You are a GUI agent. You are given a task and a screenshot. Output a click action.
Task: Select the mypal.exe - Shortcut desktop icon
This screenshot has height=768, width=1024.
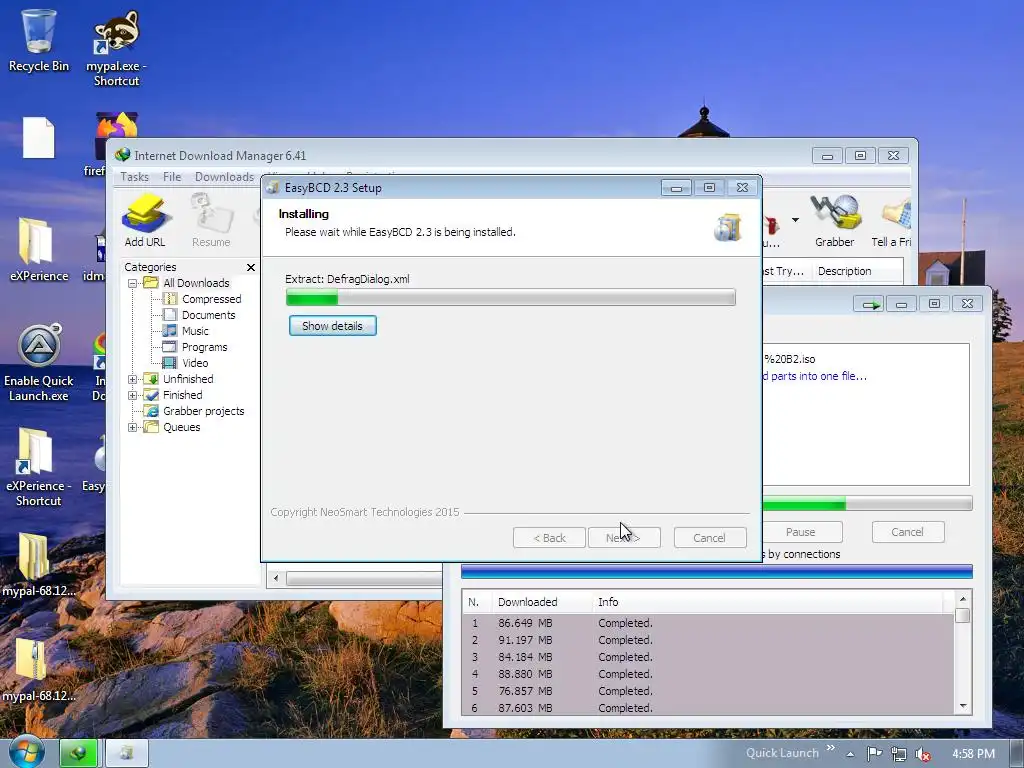tap(116, 48)
